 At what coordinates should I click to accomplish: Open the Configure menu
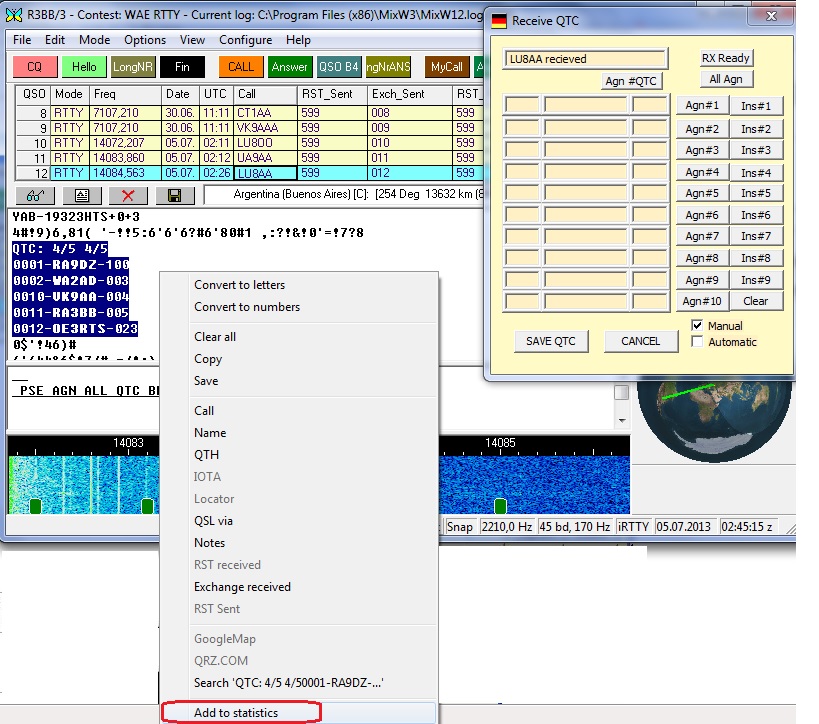click(245, 40)
